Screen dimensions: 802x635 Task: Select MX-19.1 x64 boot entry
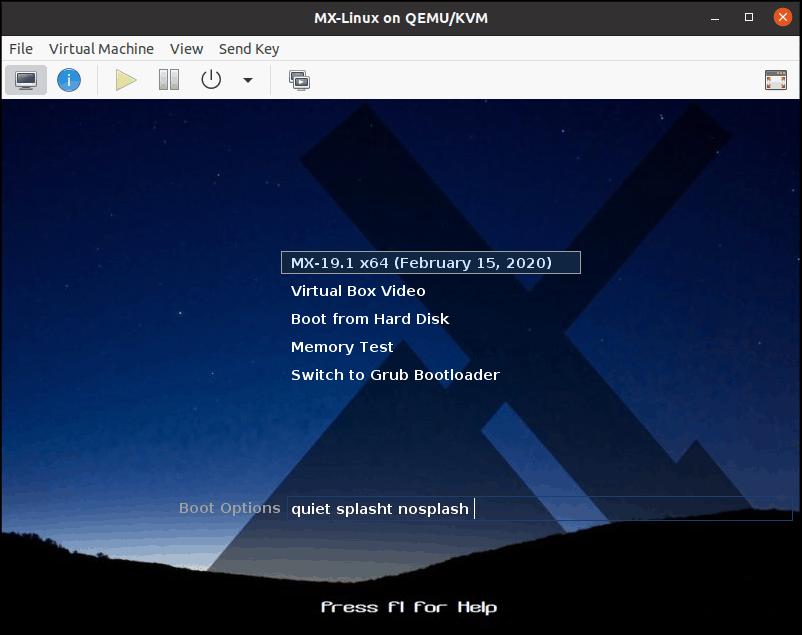[431, 262]
